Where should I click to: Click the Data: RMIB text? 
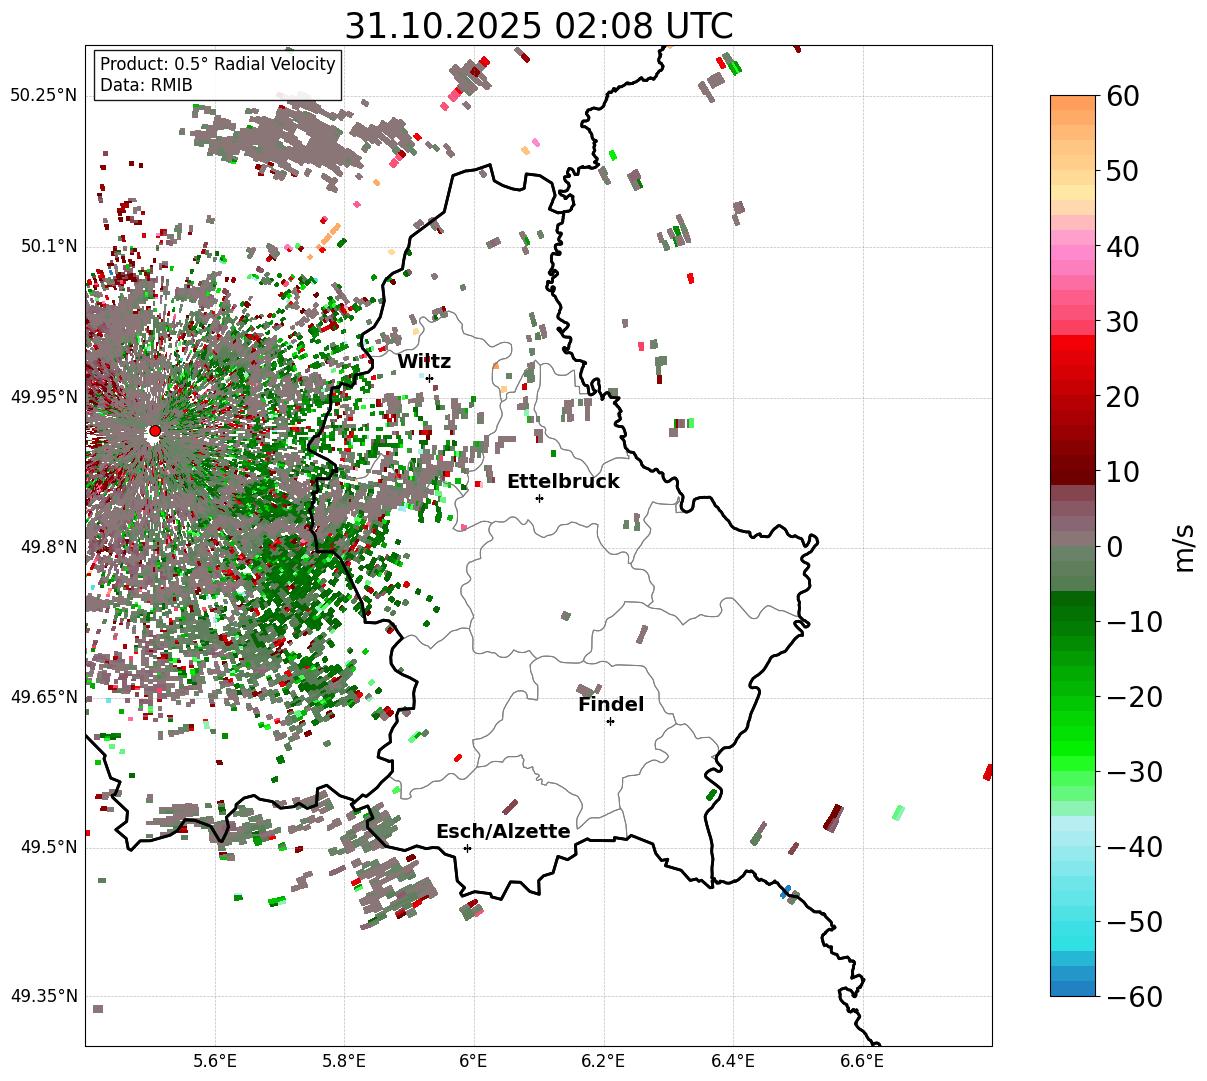click(146, 85)
